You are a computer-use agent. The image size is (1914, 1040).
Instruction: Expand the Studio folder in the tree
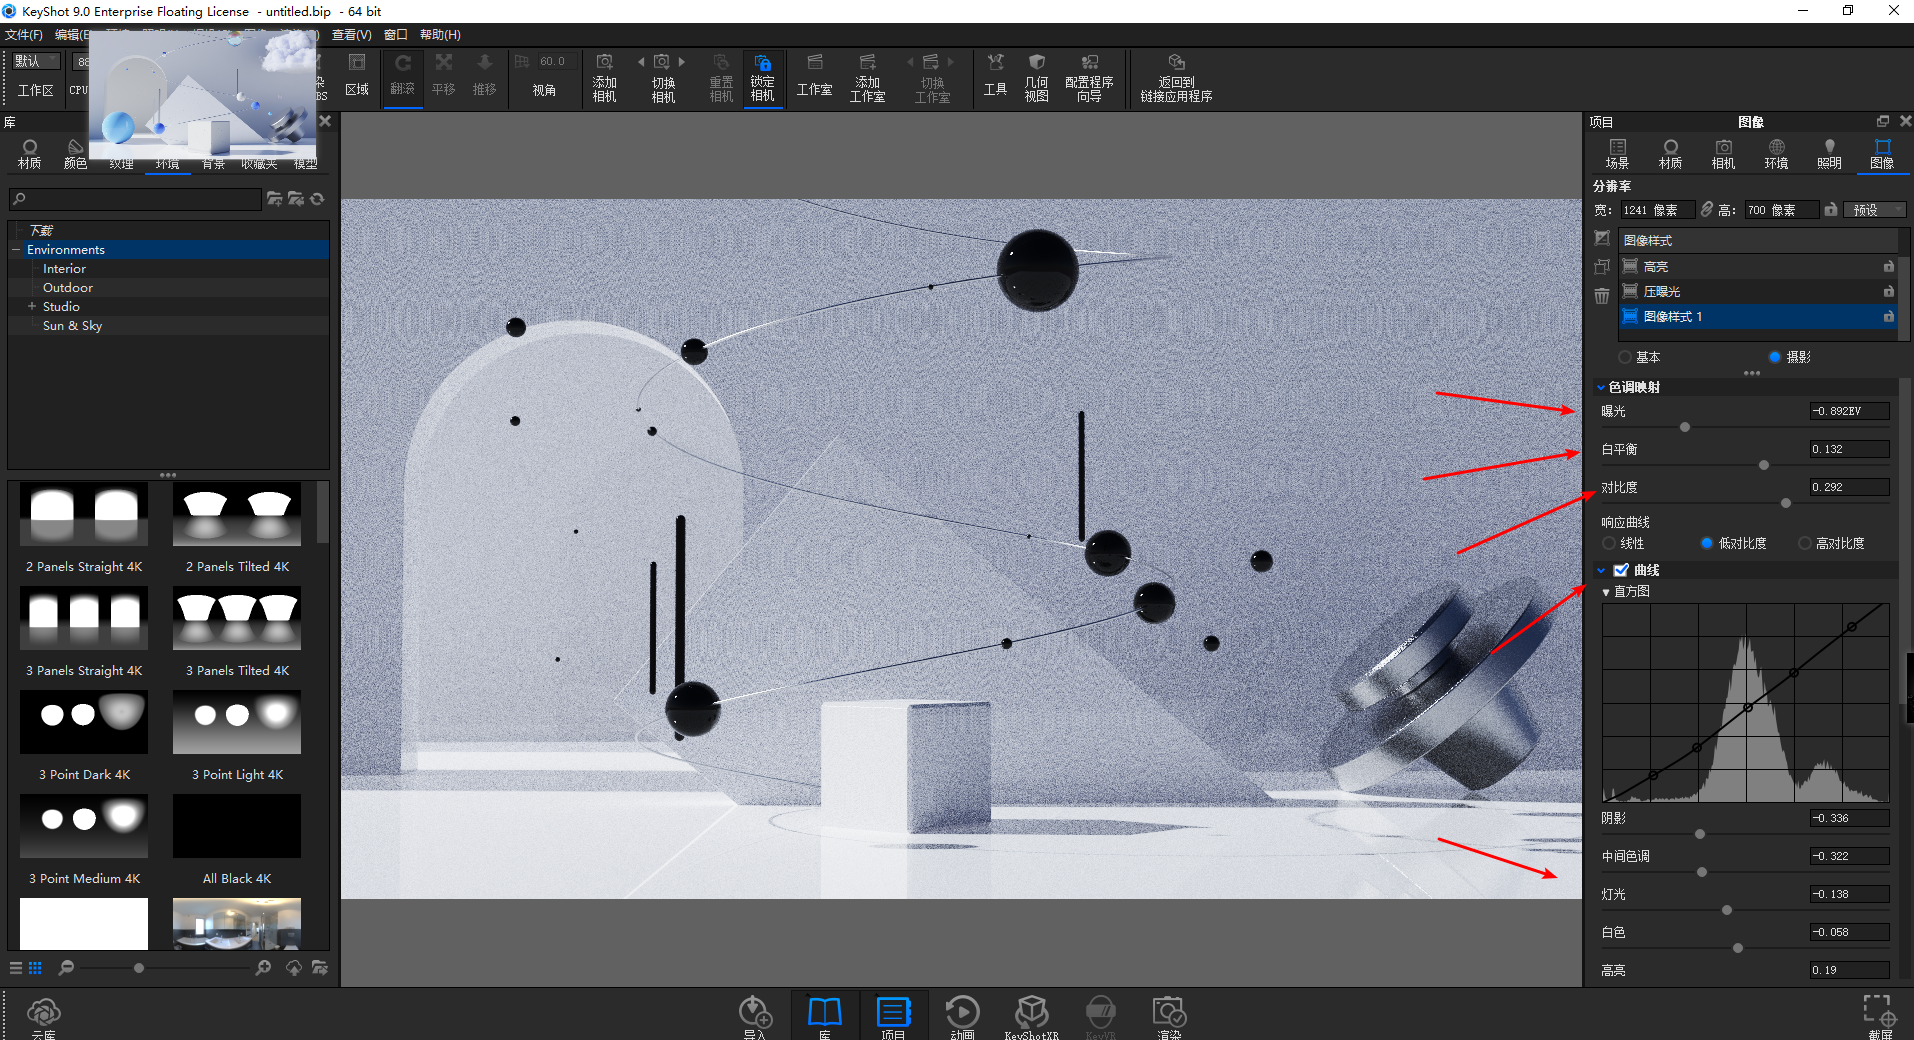(x=32, y=307)
